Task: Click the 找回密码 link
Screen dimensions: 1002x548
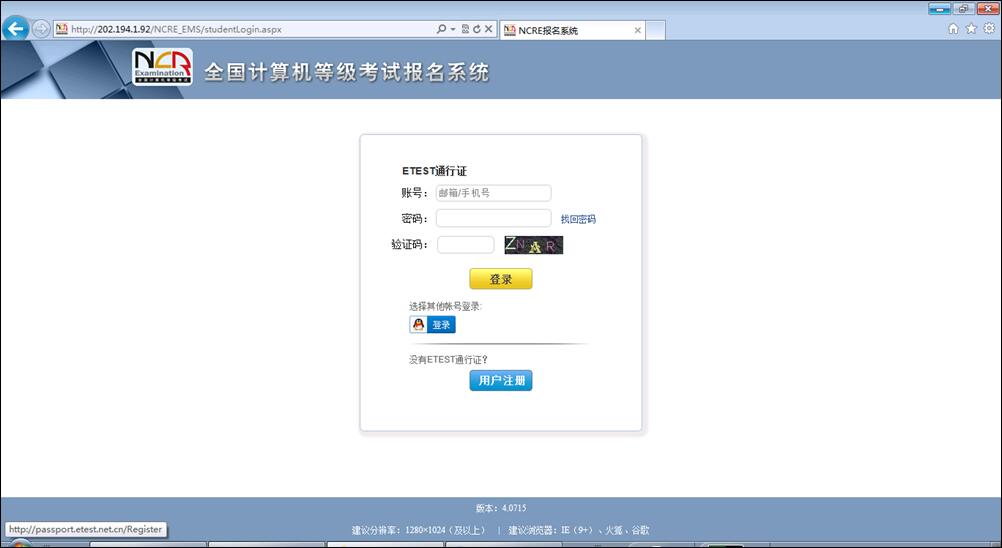Action: [x=578, y=219]
